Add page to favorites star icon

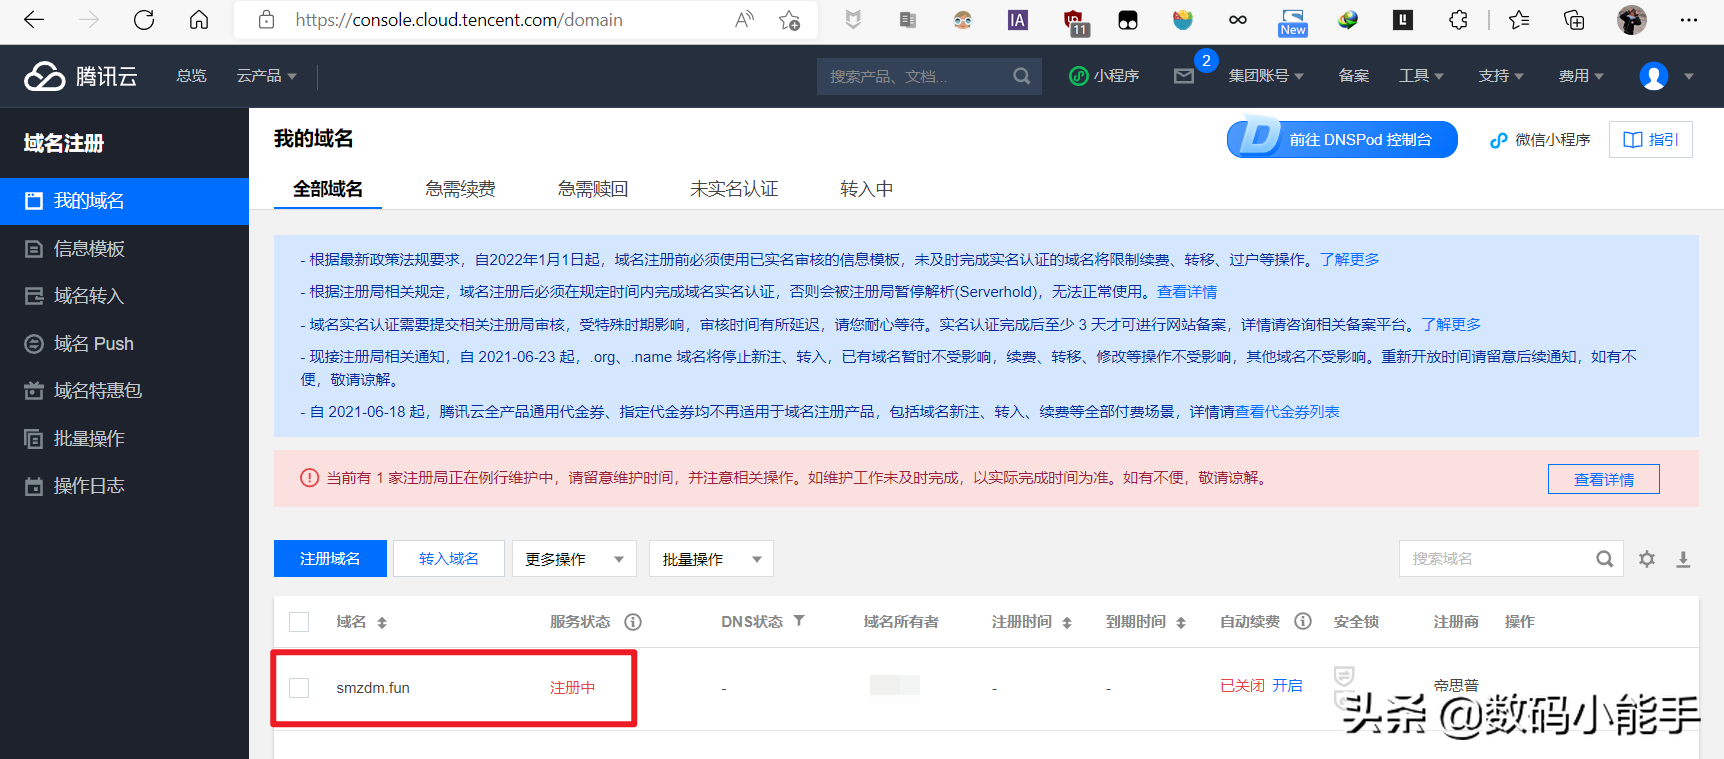pyautogui.click(x=790, y=20)
